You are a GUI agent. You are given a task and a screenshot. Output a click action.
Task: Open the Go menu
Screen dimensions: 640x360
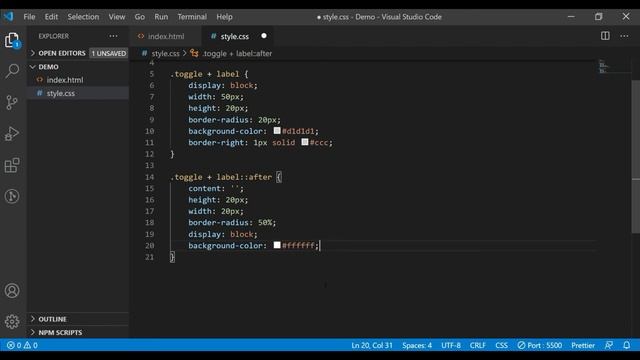point(140,17)
